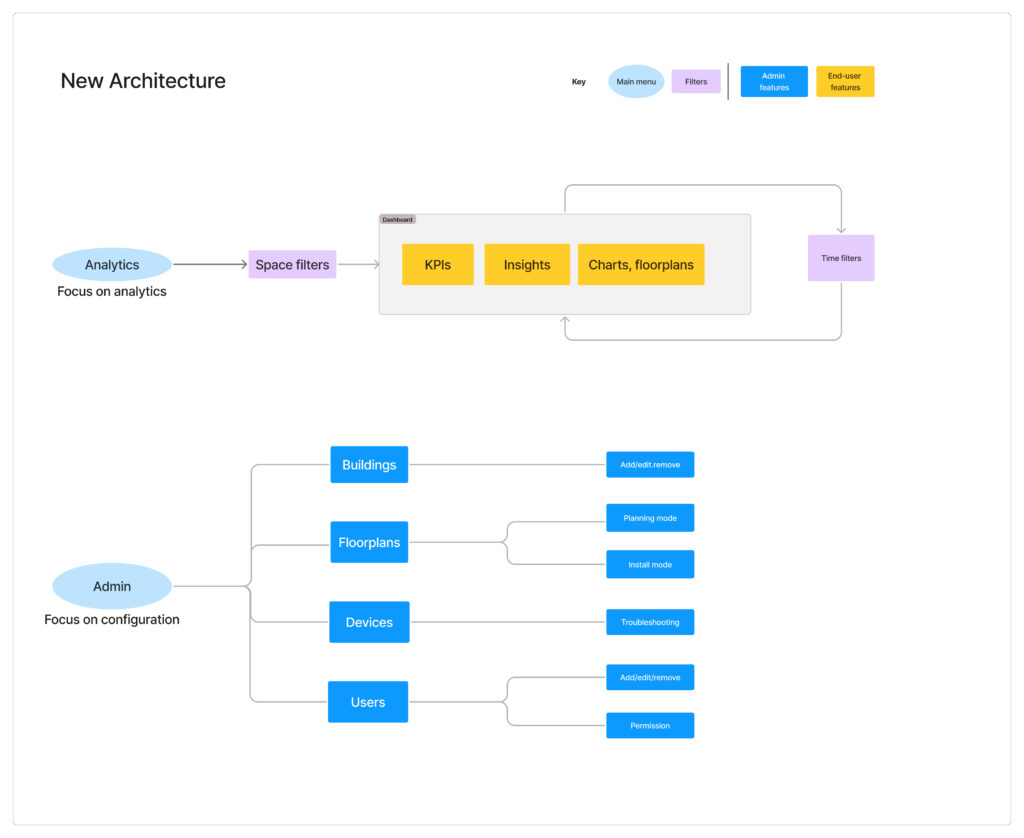
Task: Click the End-user features key swatch
Action: pyautogui.click(x=845, y=82)
